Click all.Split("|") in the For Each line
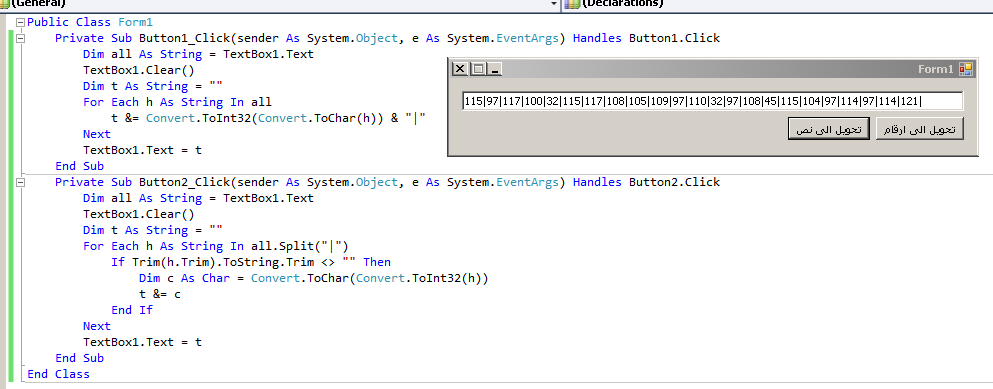 (x=300, y=246)
